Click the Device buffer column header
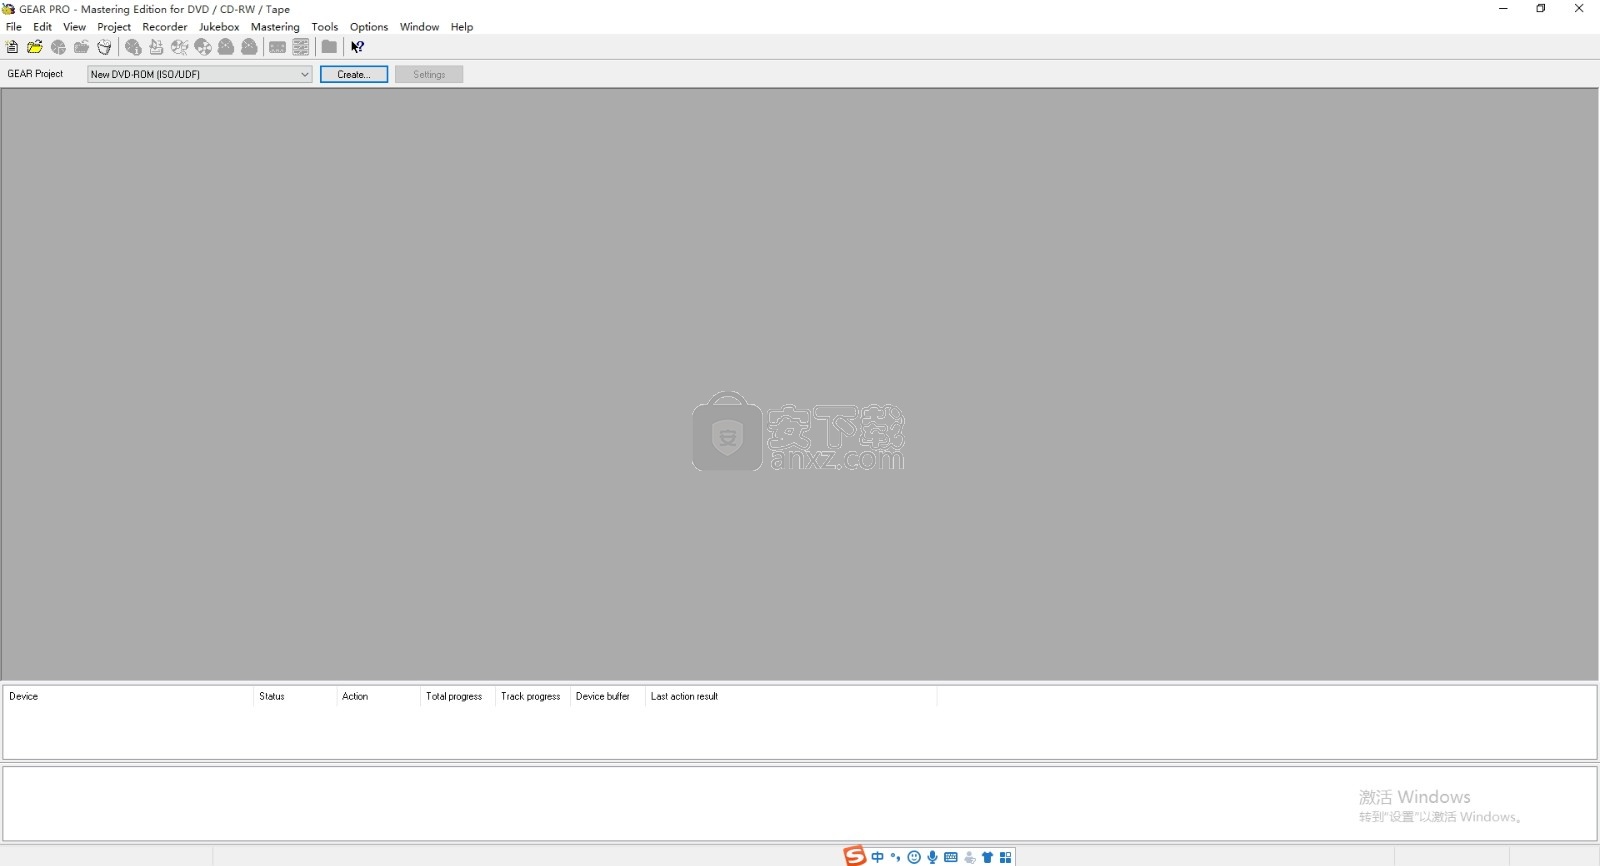Screen dimensions: 1600x866 [607, 696]
